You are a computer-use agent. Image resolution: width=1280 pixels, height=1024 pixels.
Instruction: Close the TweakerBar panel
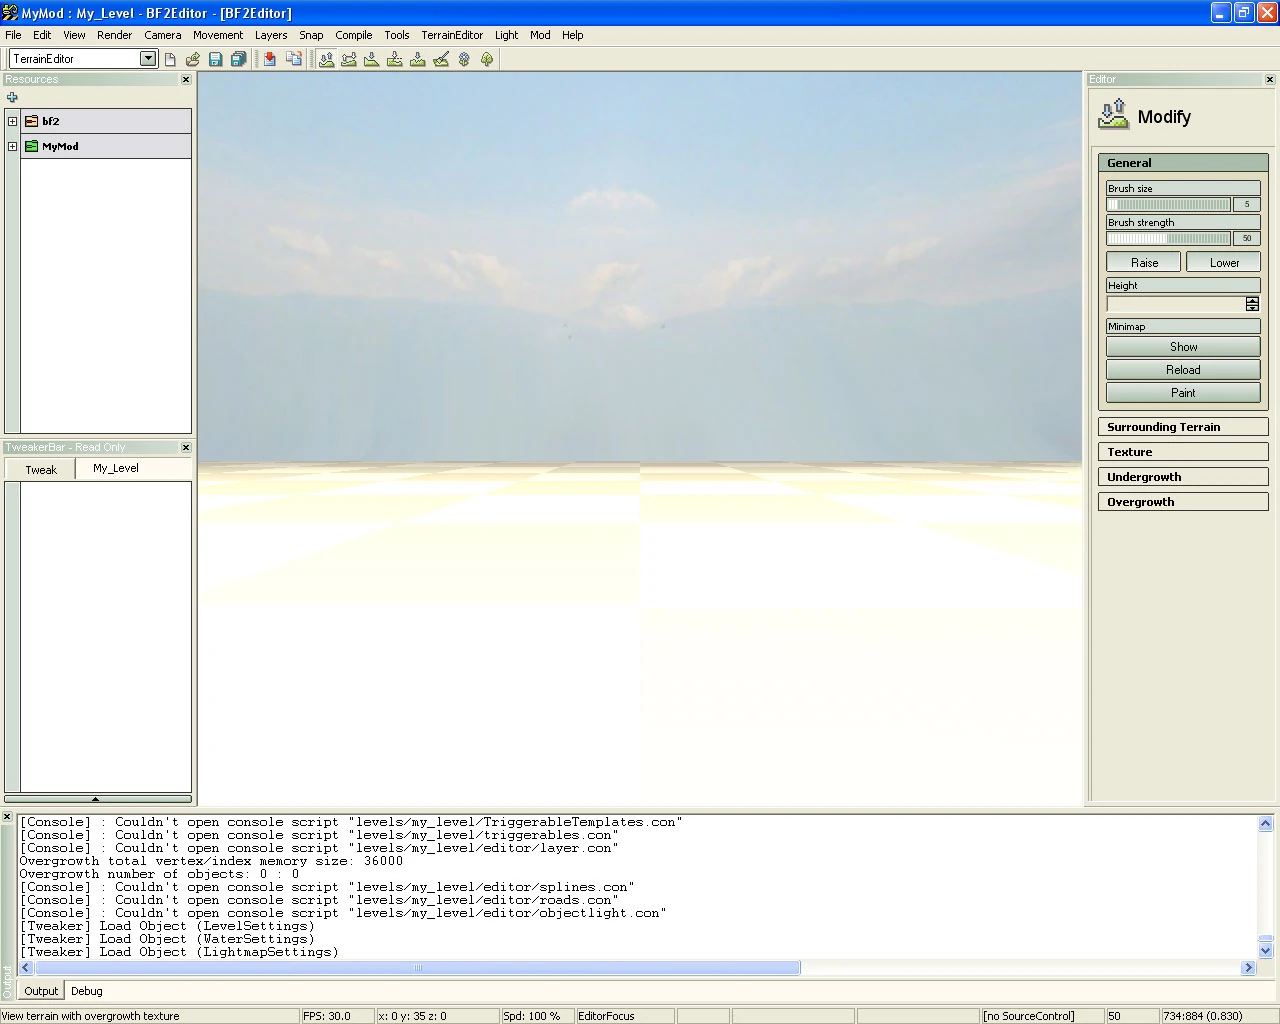click(185, 447)
